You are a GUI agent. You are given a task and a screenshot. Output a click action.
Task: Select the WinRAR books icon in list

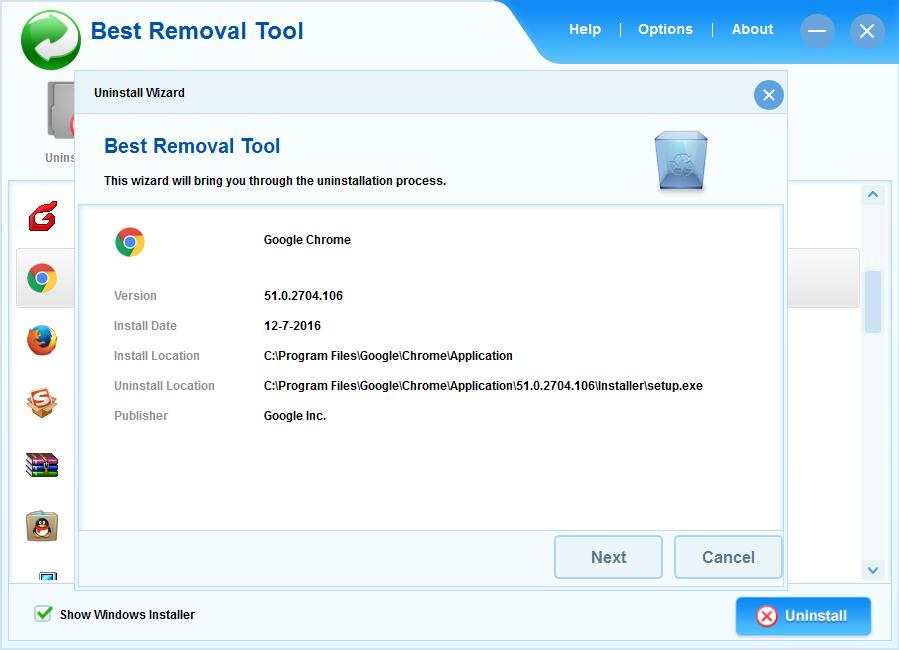pos(42,465)
